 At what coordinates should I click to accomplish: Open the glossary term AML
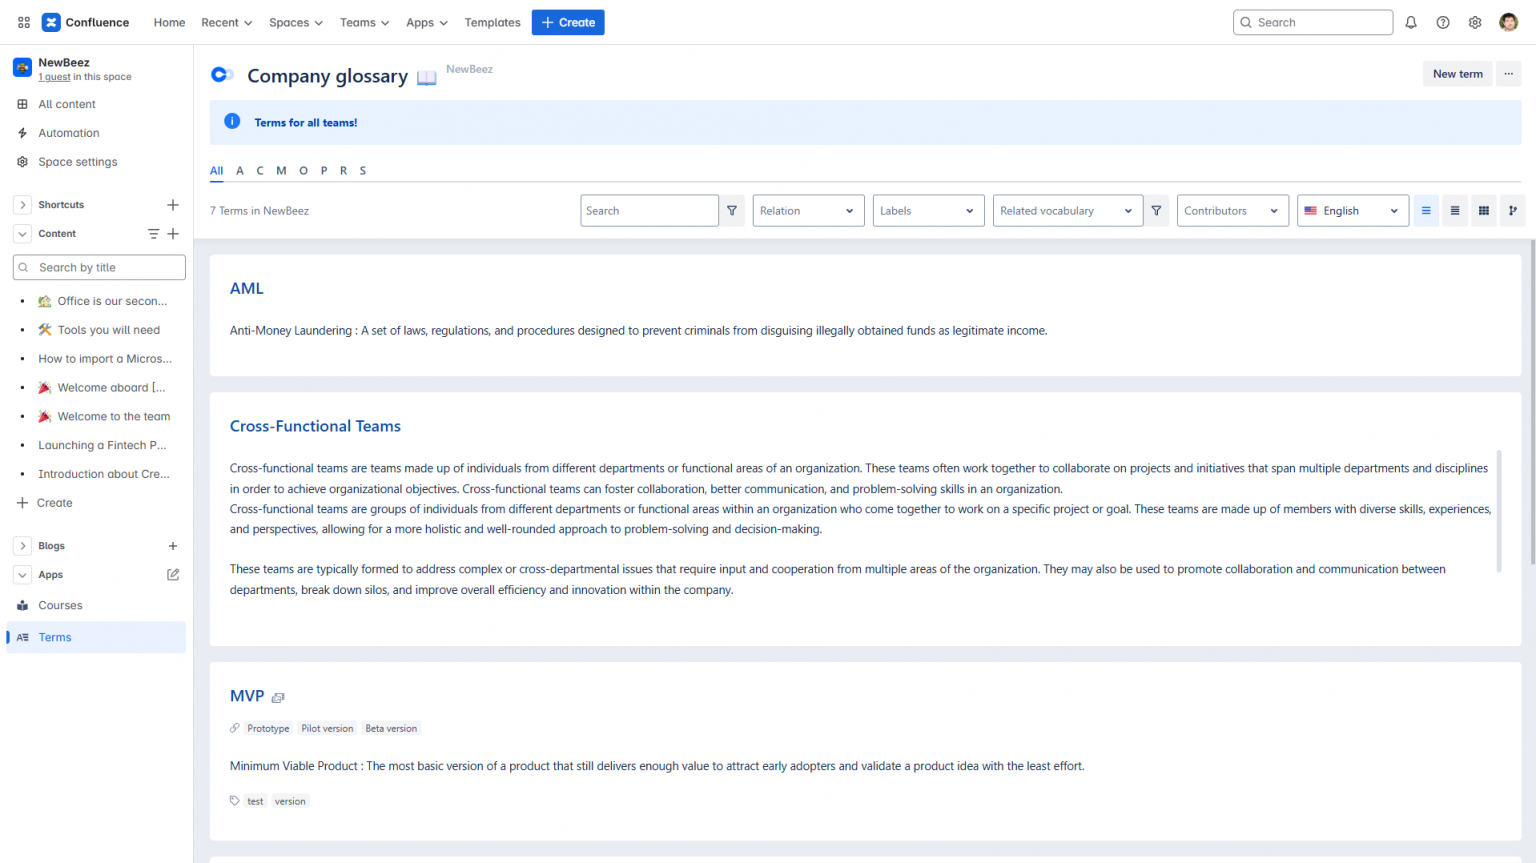coord(246,288)
